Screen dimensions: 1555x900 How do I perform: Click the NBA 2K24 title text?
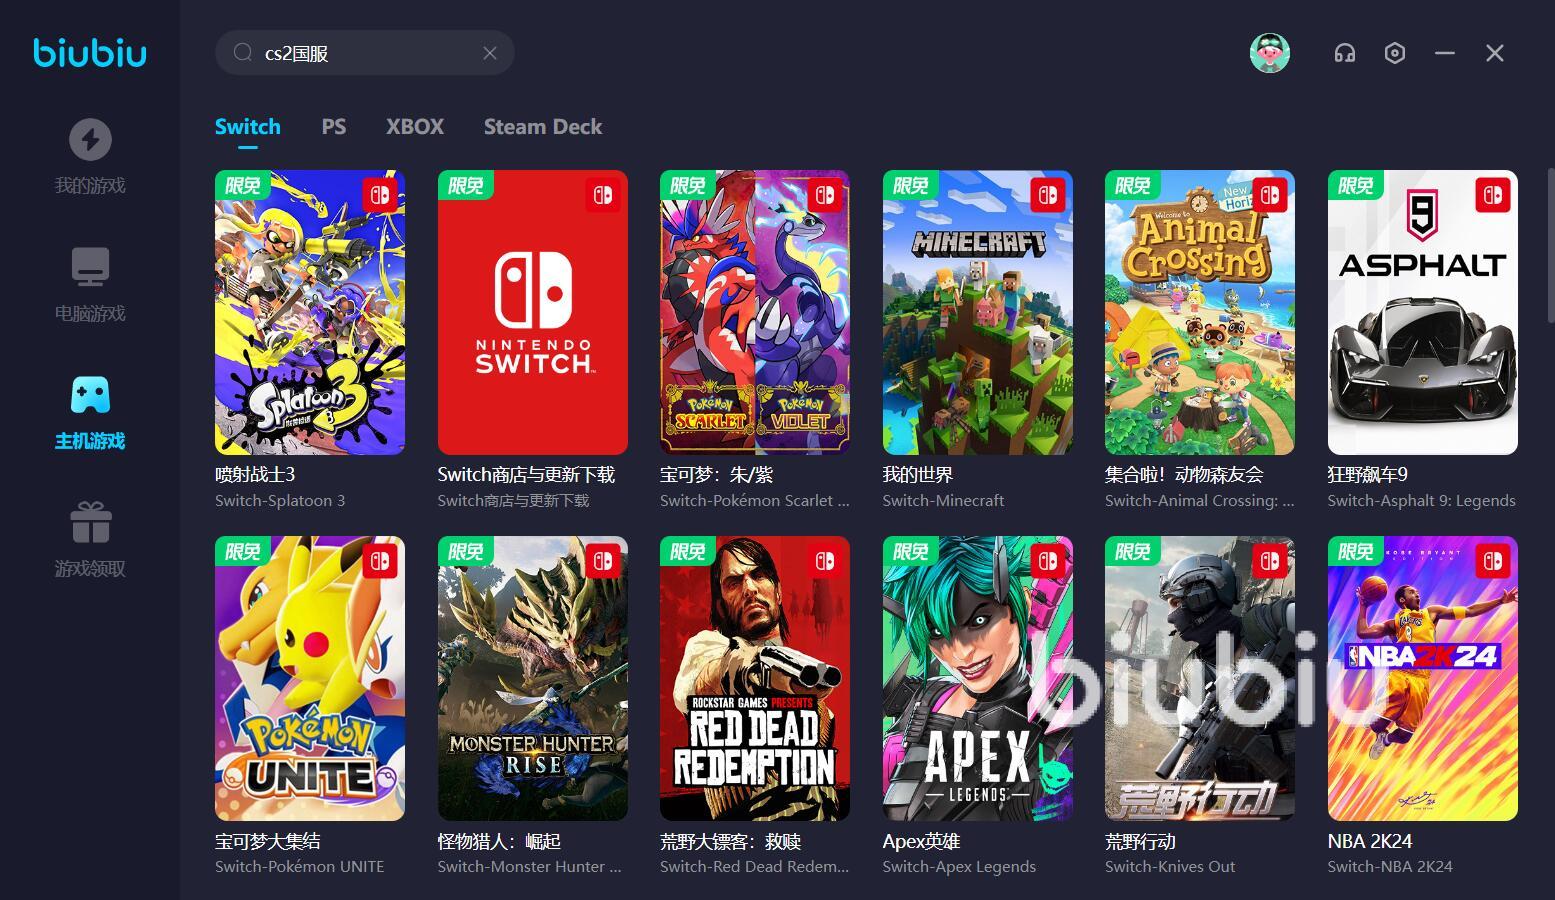(1370, 841)
